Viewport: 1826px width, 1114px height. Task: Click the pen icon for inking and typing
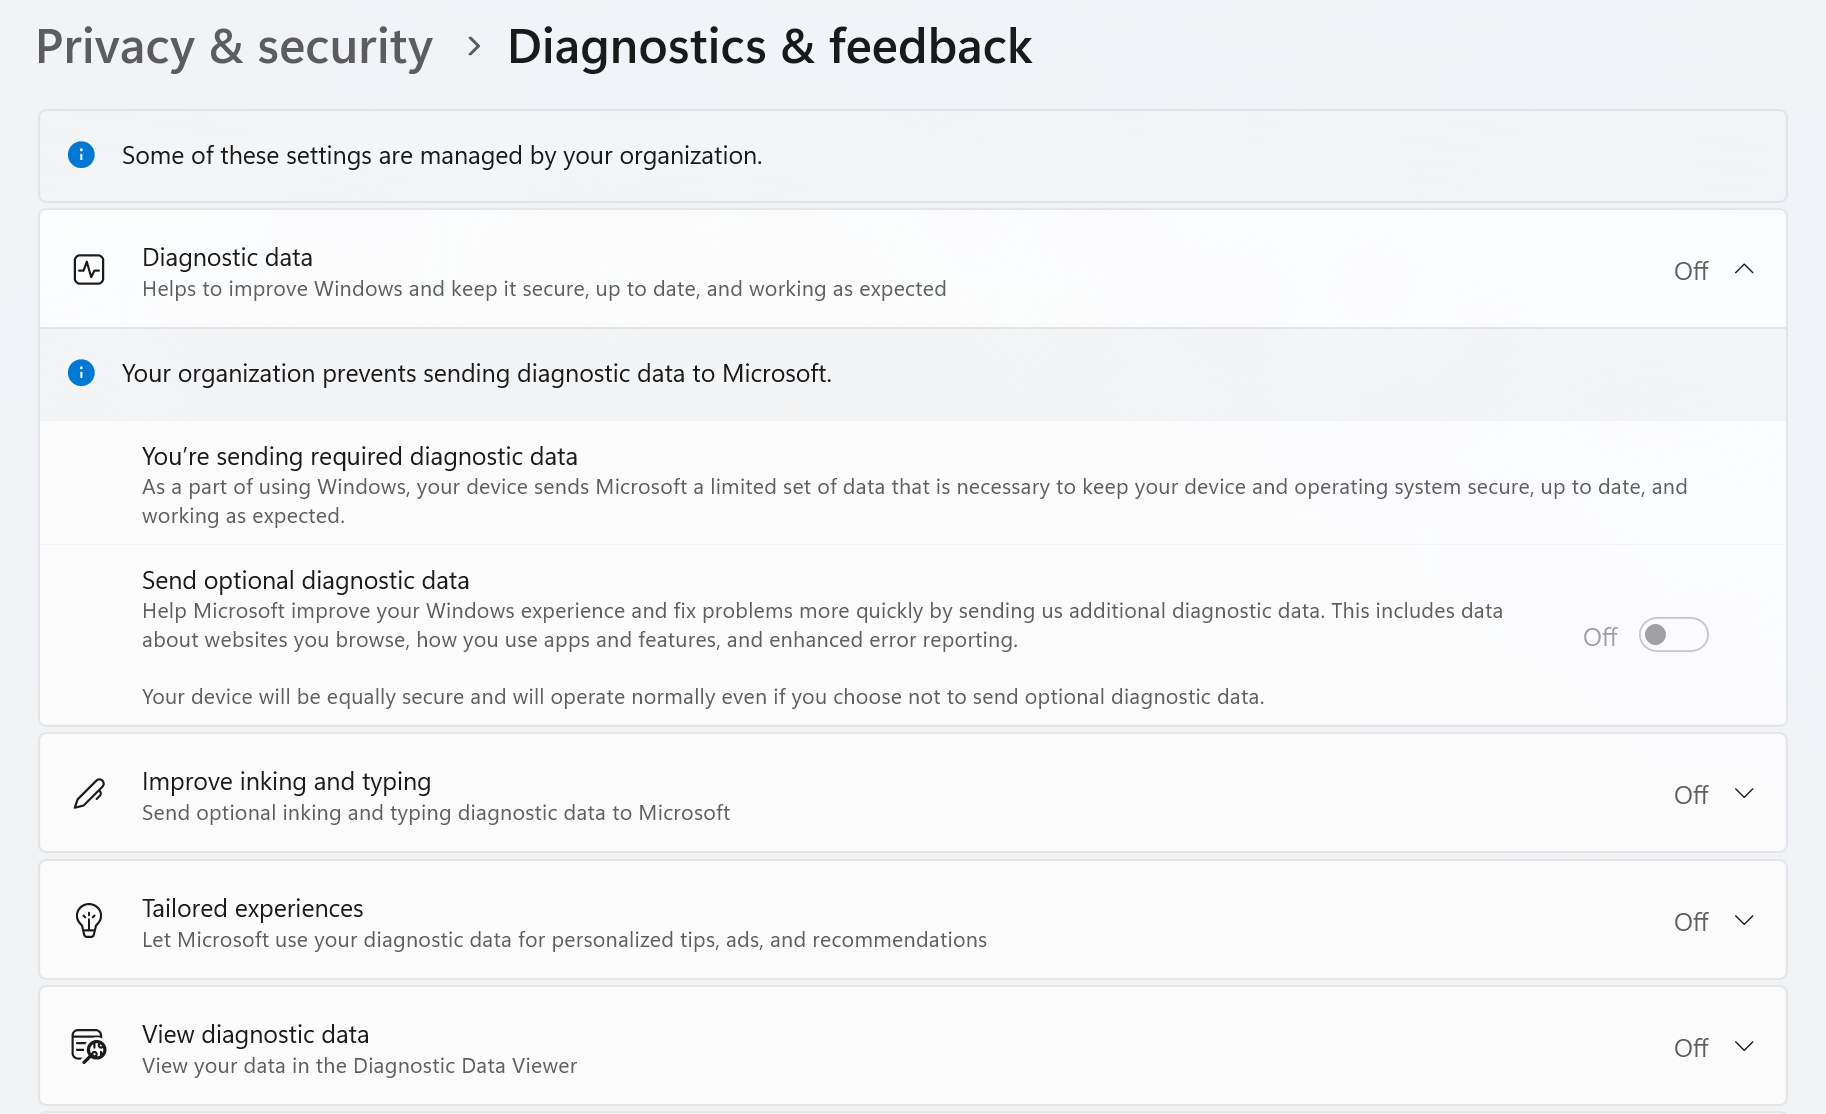[89, 794]
